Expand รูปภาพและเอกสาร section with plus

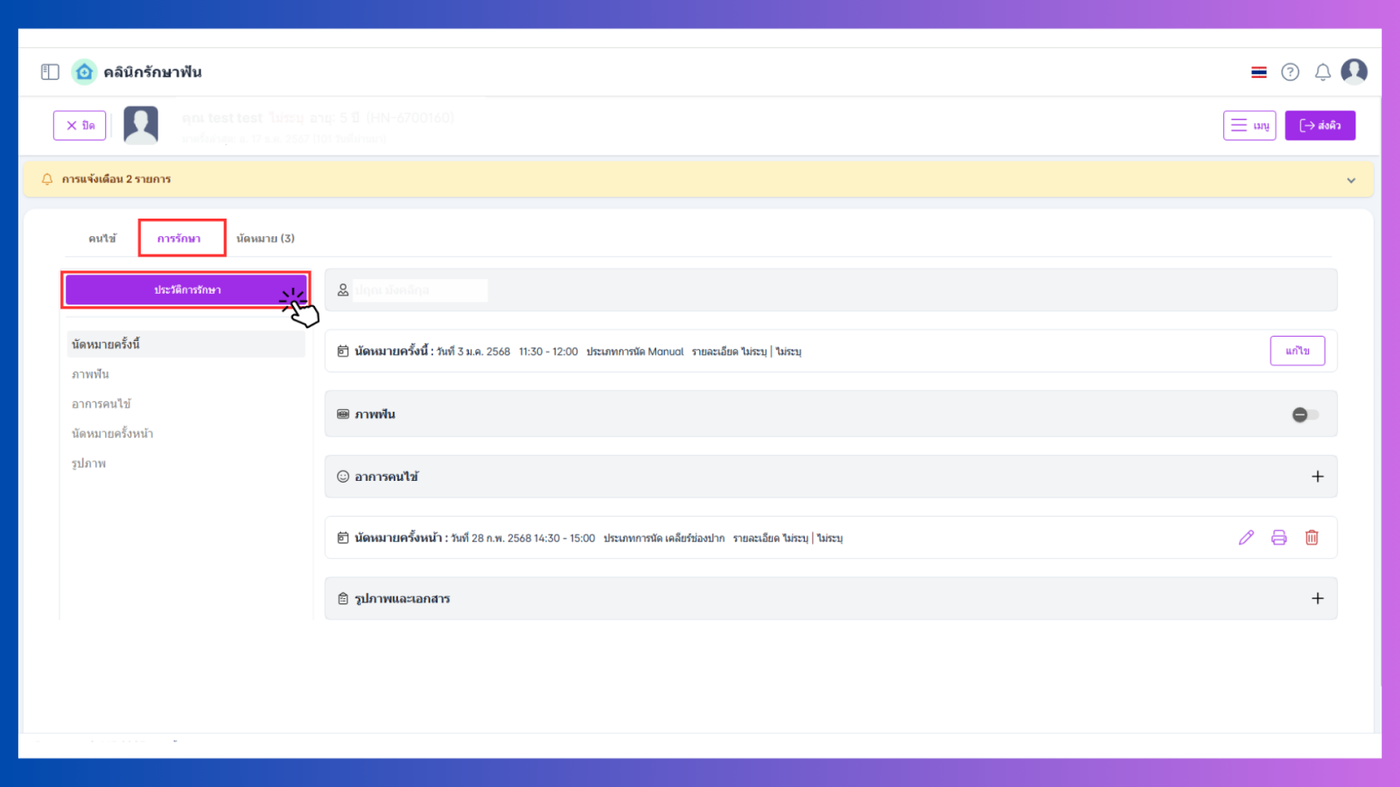1317,599
